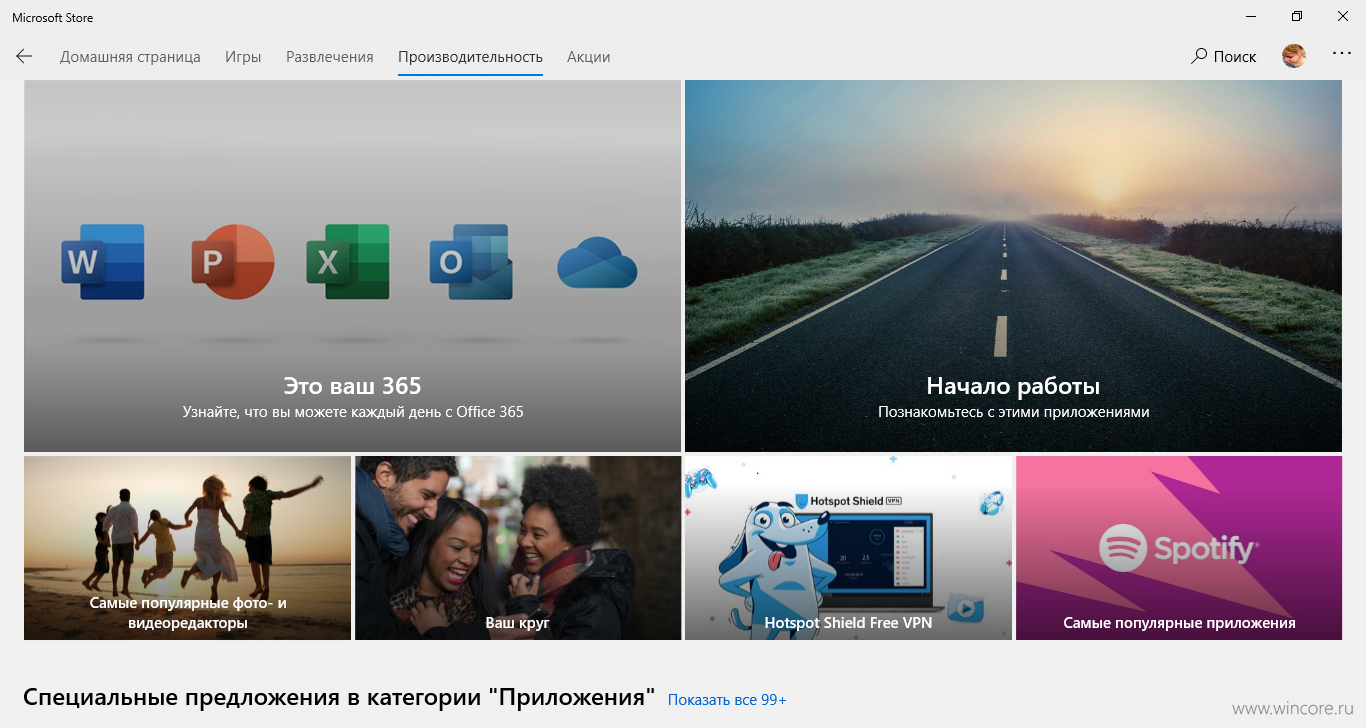Switch to Развлечения tab
Screen dimensions: 1366x728
pyautogui.click(x=330, y=57)
